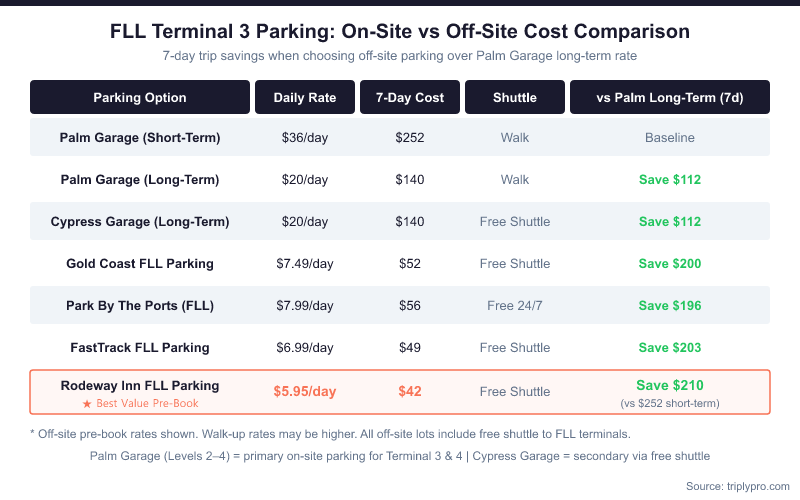The height and width of the screenshot is (500, 800).
Task: Click the FLL Terminal 3 Parking title
Action: tap(400, 31)
